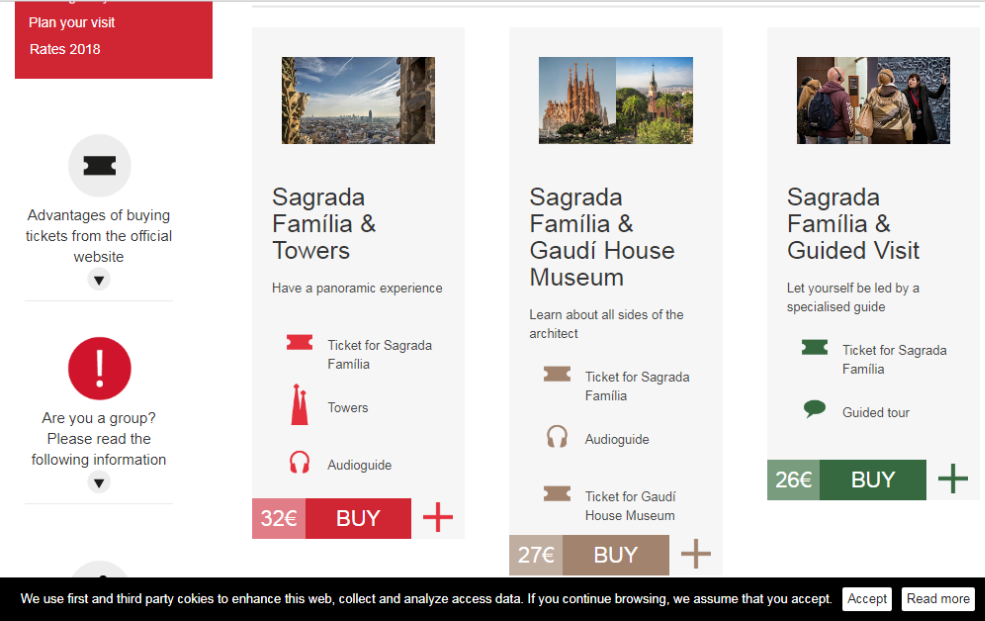Open the Towers panoramic city view thumbnail

358,100
